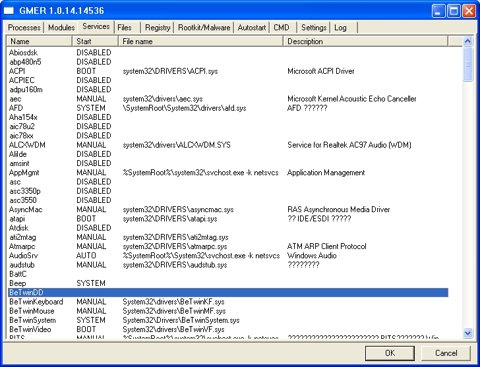The height and width of the screenshot is (367, 480).
Task: Click the scrollbar down arrow
Action: tap(468, 333)
